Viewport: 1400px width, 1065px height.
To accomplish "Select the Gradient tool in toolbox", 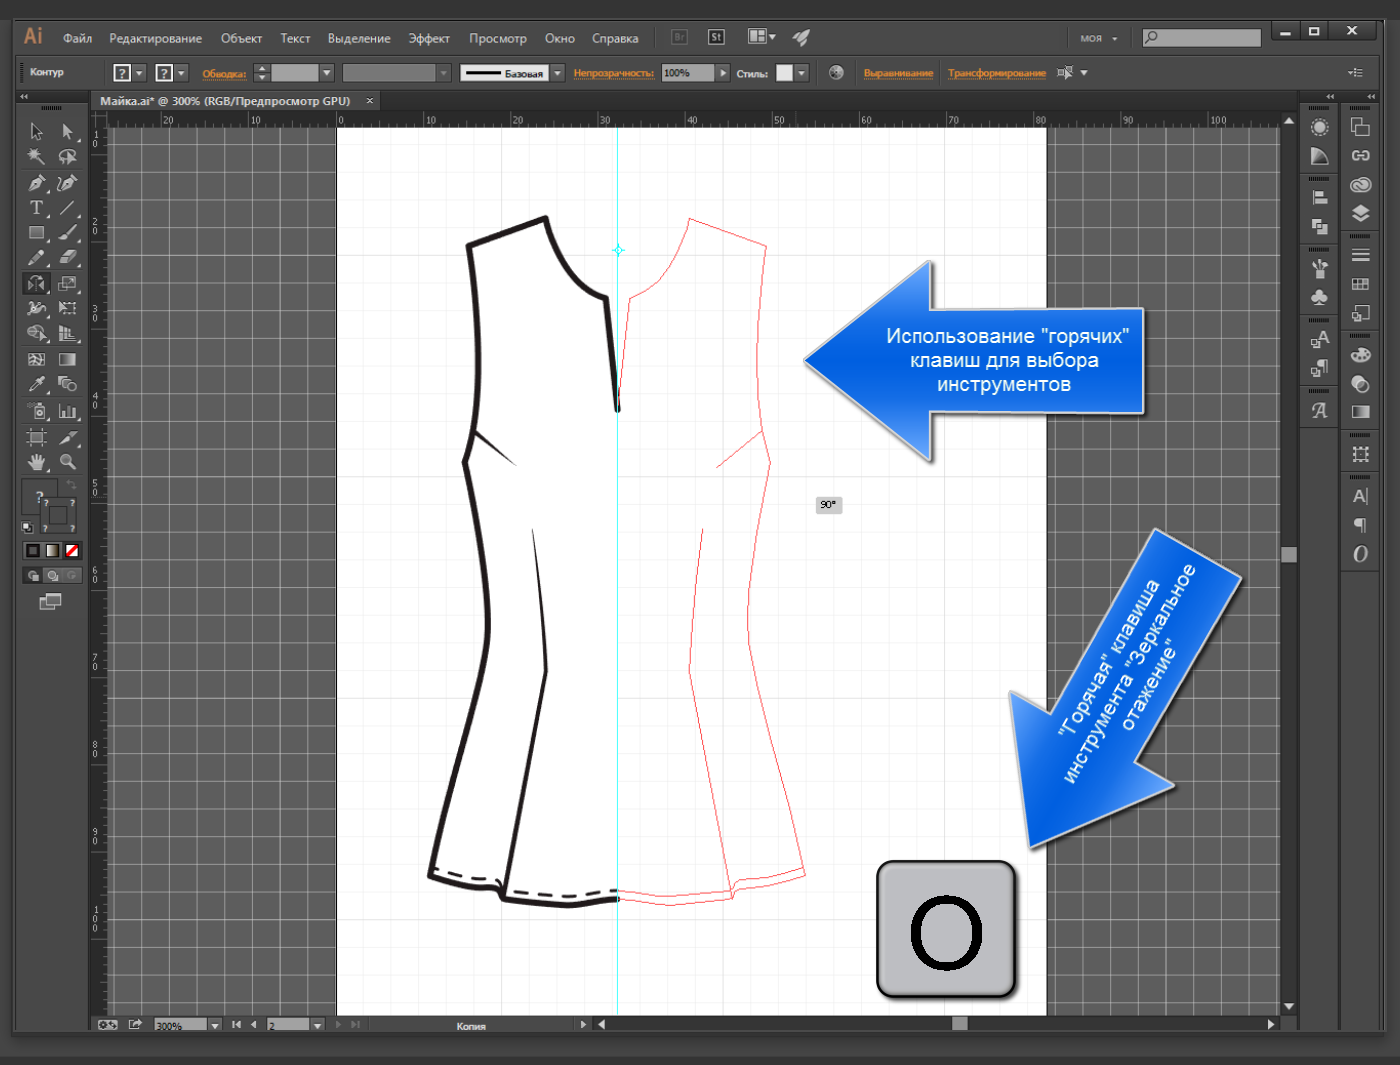I will point(67,359).
